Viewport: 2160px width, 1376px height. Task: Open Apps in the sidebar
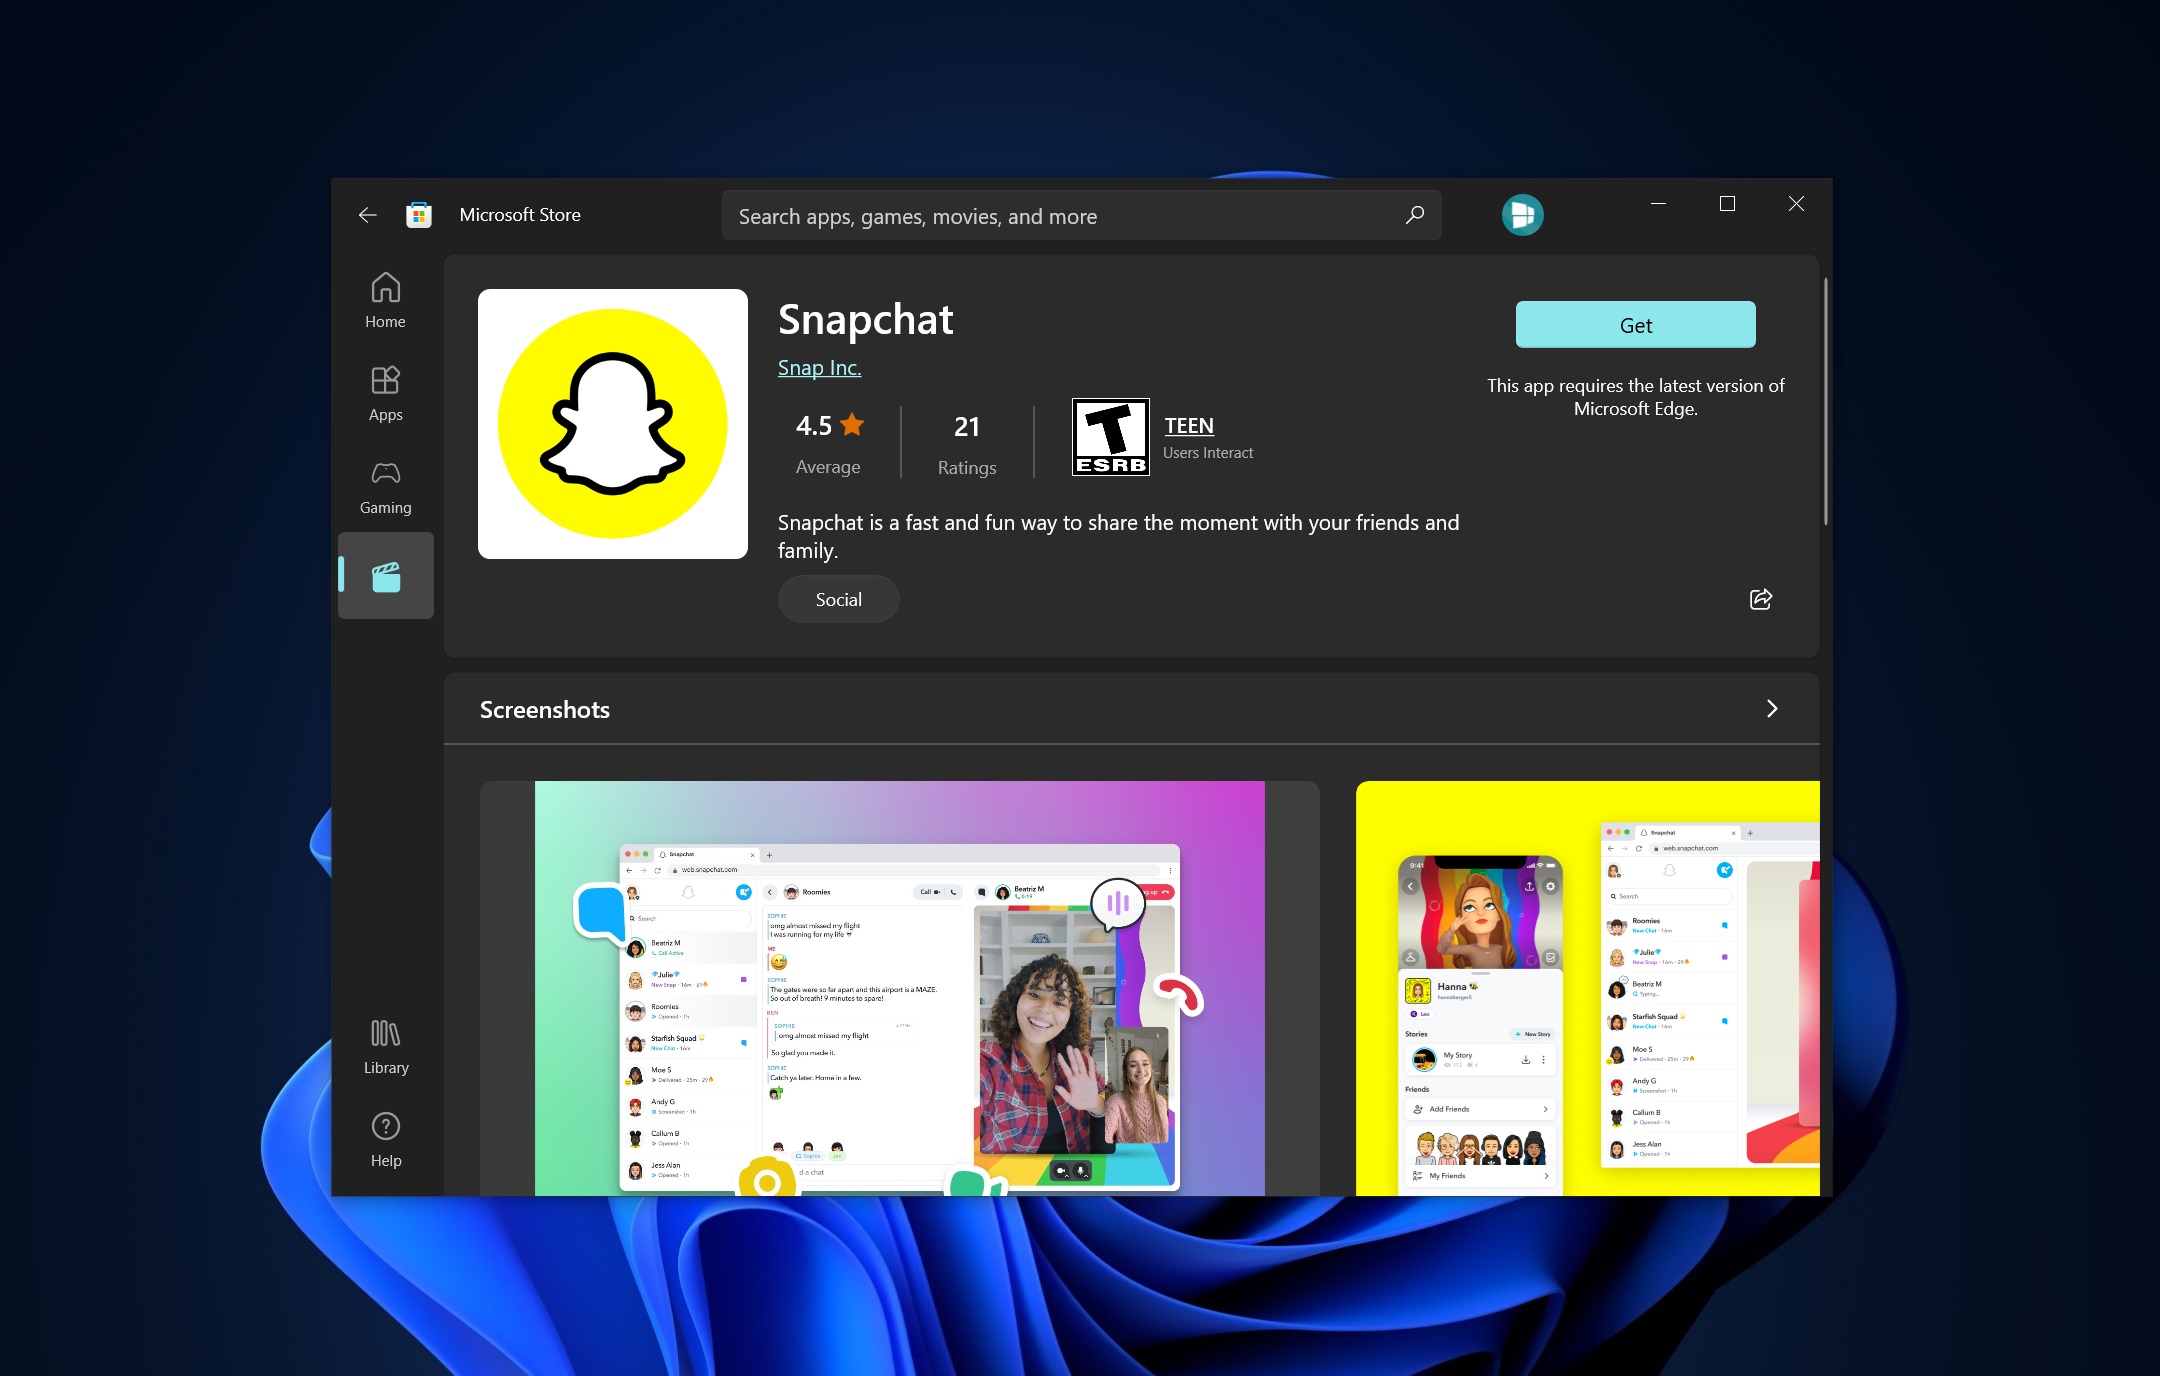click(386, 394)
